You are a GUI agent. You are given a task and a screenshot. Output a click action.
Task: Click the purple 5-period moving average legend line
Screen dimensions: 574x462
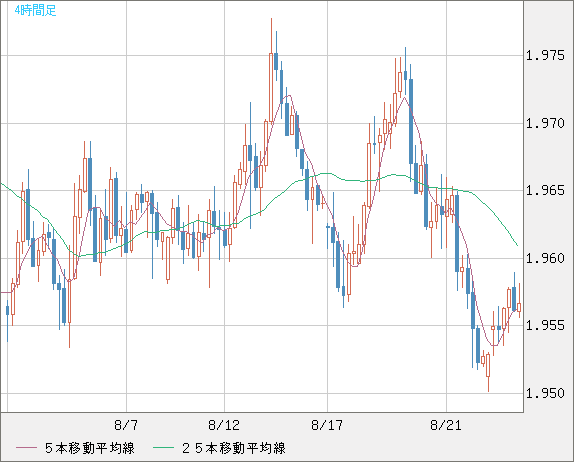click(26, 448)
